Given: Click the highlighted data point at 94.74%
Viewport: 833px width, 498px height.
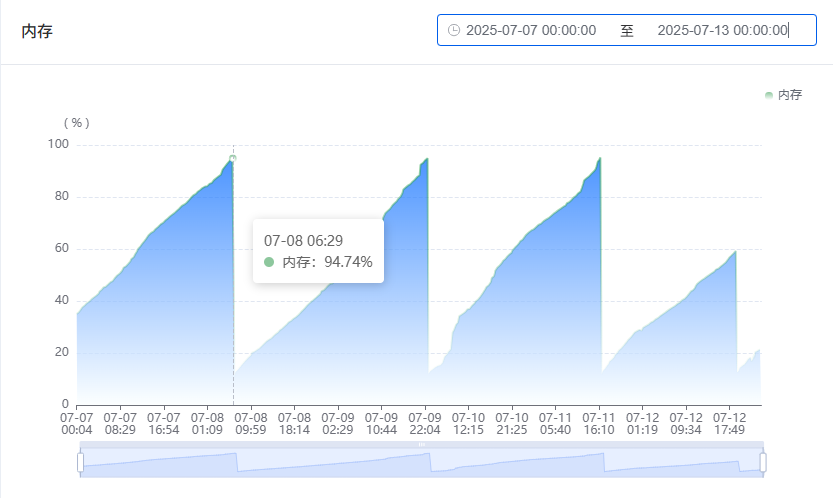Looking at the screenshot, I should coord(233,158).
